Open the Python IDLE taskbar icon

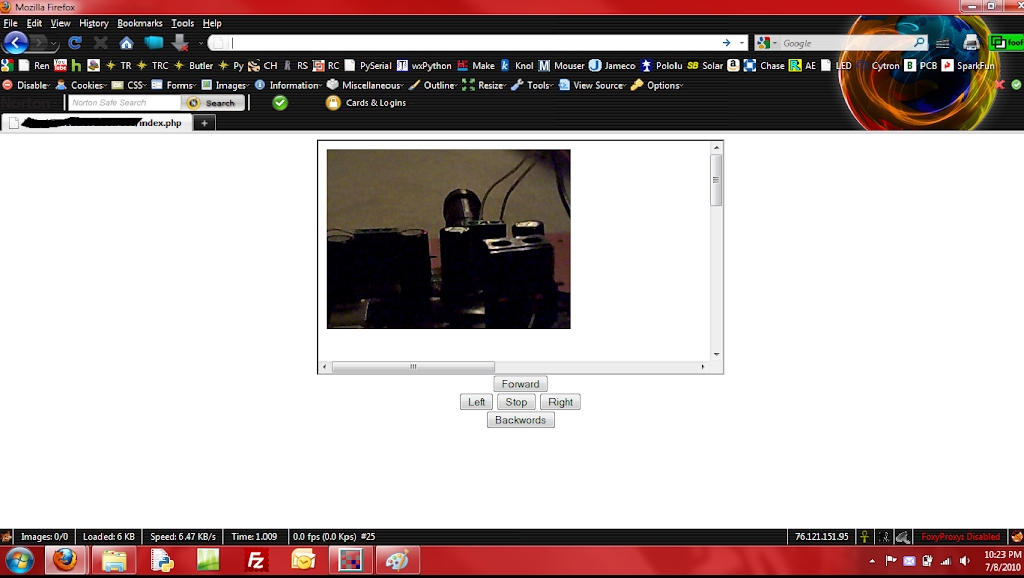coord(161,560)
